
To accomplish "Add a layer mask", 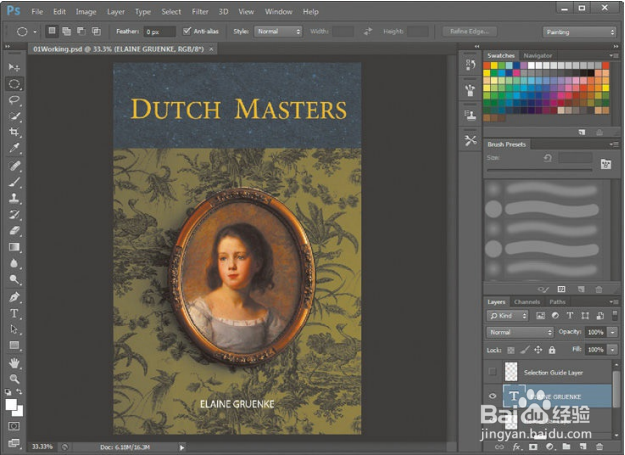I will click(x=533, y=447).
